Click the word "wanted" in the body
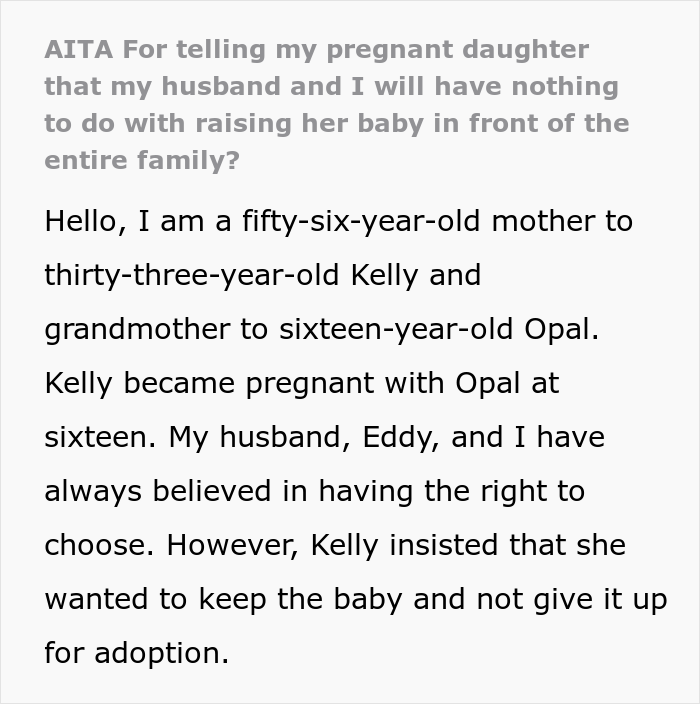The height and width of the screenshot is (704, 700). coord(103,599)
